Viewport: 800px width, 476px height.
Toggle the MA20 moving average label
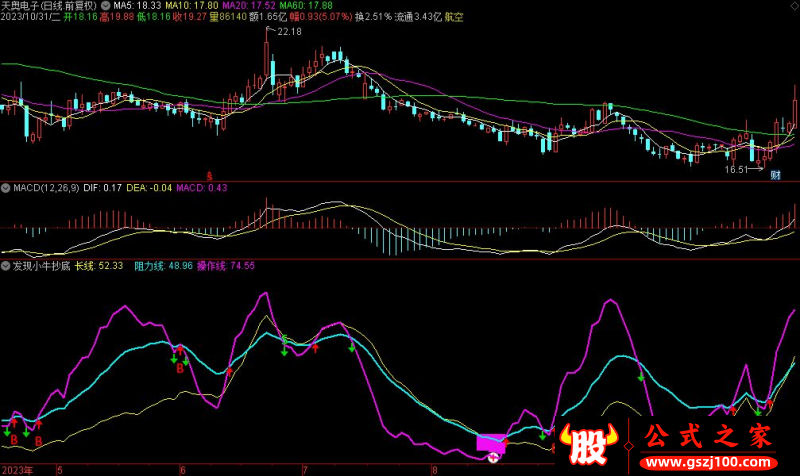[256, 6]
